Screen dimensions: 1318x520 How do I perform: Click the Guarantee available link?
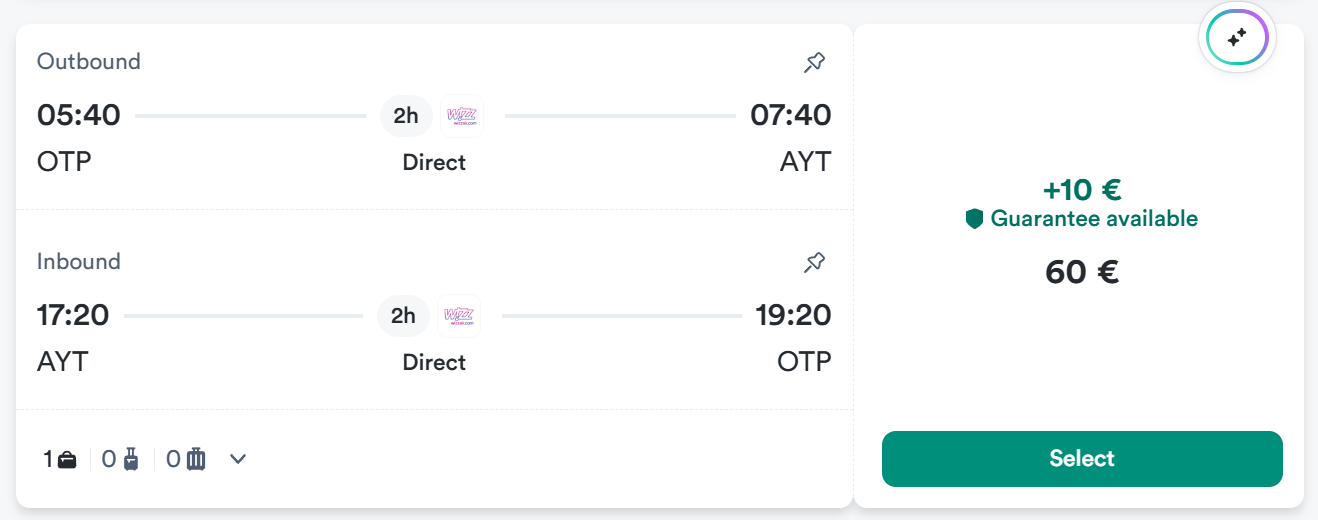[1093, 219]
